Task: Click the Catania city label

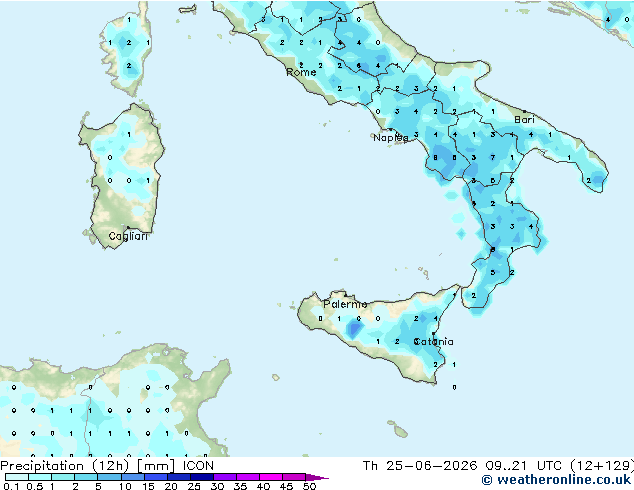Action: point(433,342)
